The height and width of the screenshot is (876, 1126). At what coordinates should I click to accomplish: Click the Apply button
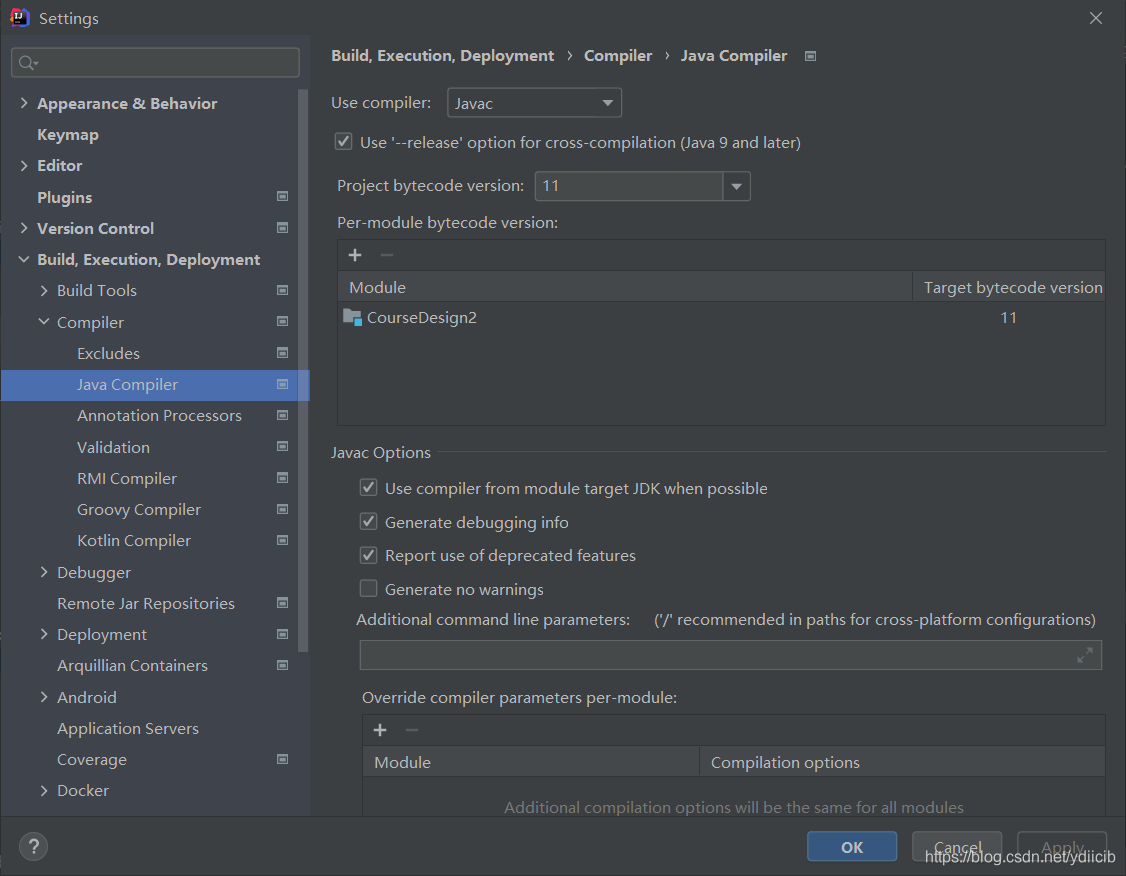[x=1061, y=847]
